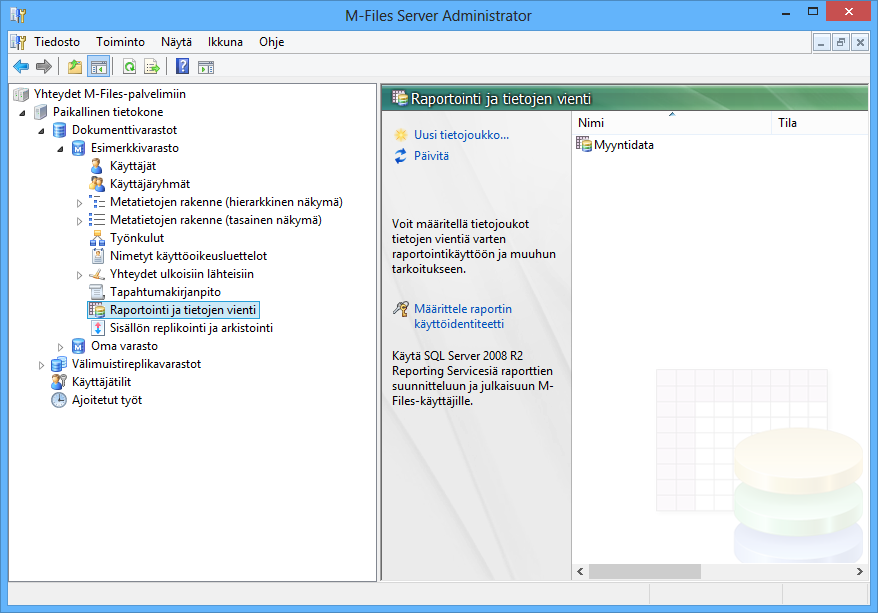This screenshot has width=878, height=613.
Task: Click the Päivitä link
Action: 431,156
